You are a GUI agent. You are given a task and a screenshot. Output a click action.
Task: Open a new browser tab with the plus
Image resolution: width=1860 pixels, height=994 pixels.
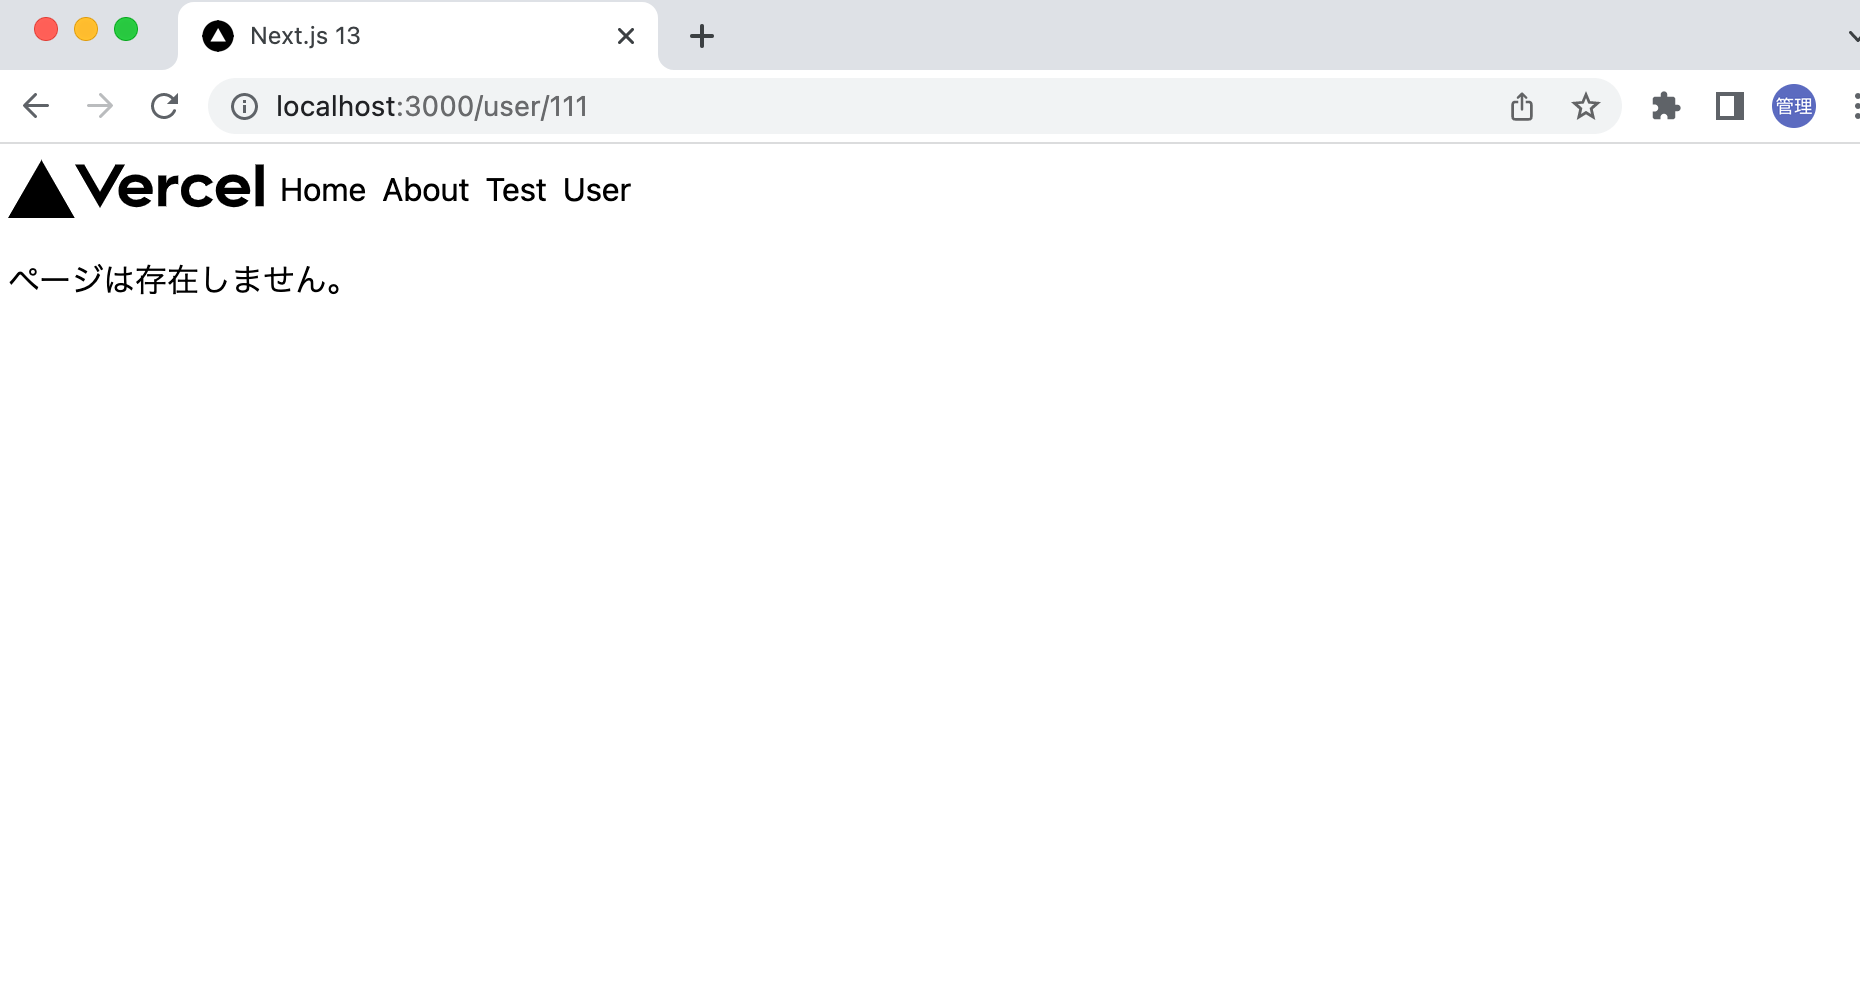coord(701,35)
